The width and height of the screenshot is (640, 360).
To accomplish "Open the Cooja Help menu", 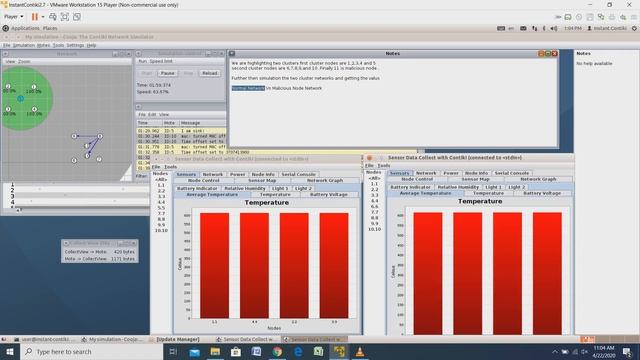I will 91,45.
